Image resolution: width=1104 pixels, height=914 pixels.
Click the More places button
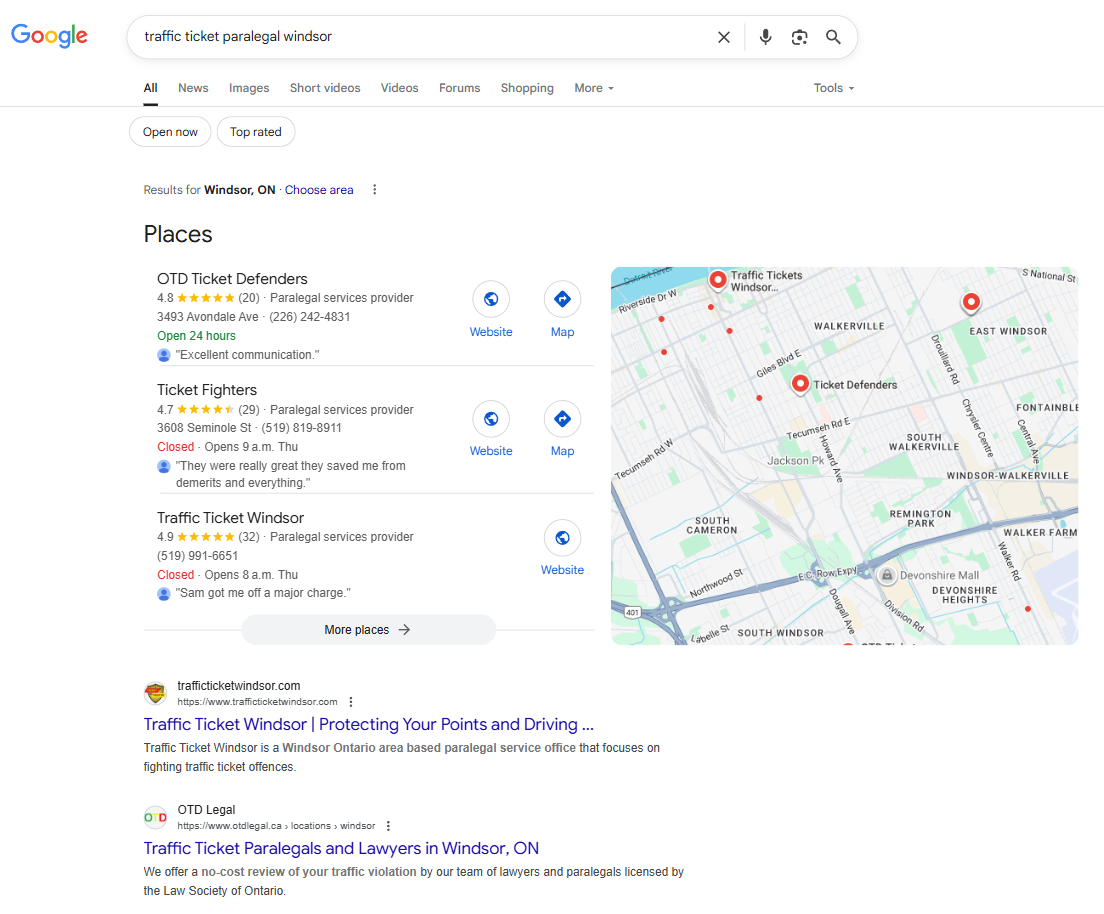pyautogui.click(x=368, y=630)
